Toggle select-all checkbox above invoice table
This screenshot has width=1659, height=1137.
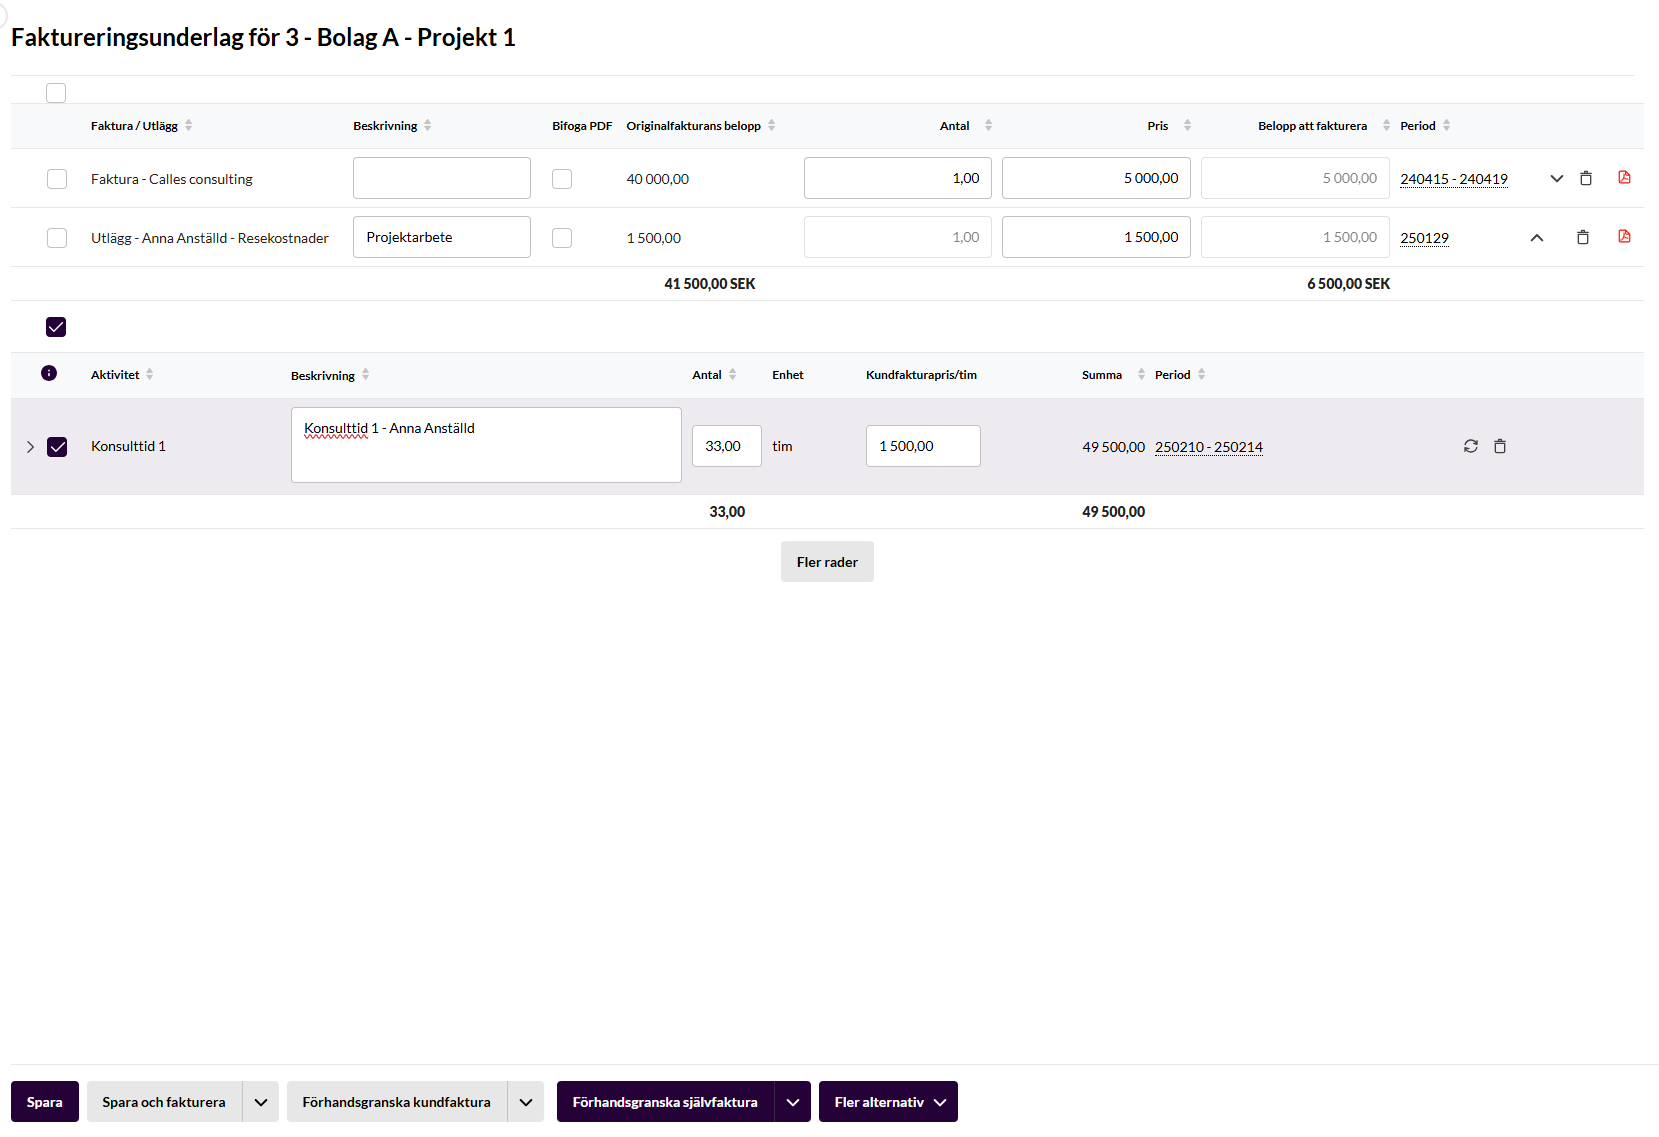[x=56, y=93]
